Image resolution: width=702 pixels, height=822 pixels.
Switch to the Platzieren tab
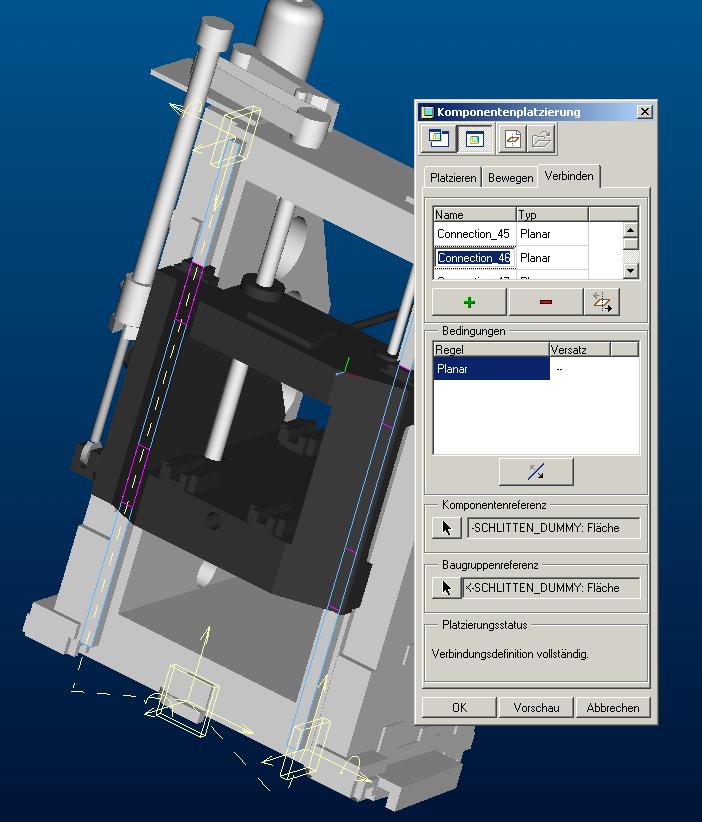[453, 178]
